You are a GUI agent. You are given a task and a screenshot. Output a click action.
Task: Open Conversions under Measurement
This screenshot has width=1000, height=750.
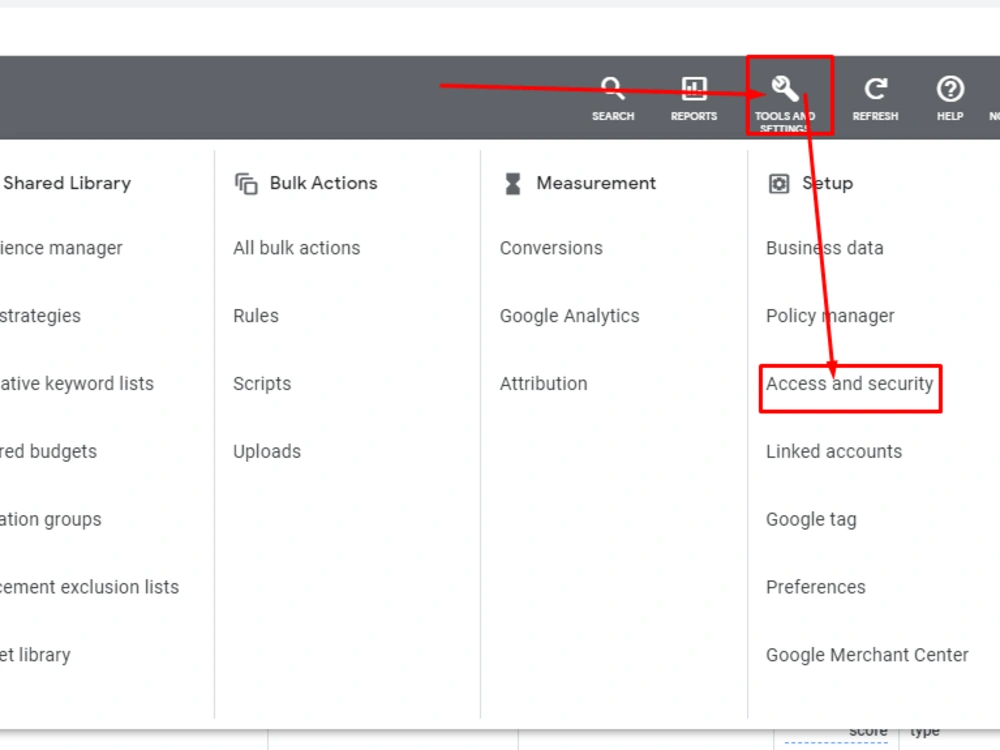551,248
